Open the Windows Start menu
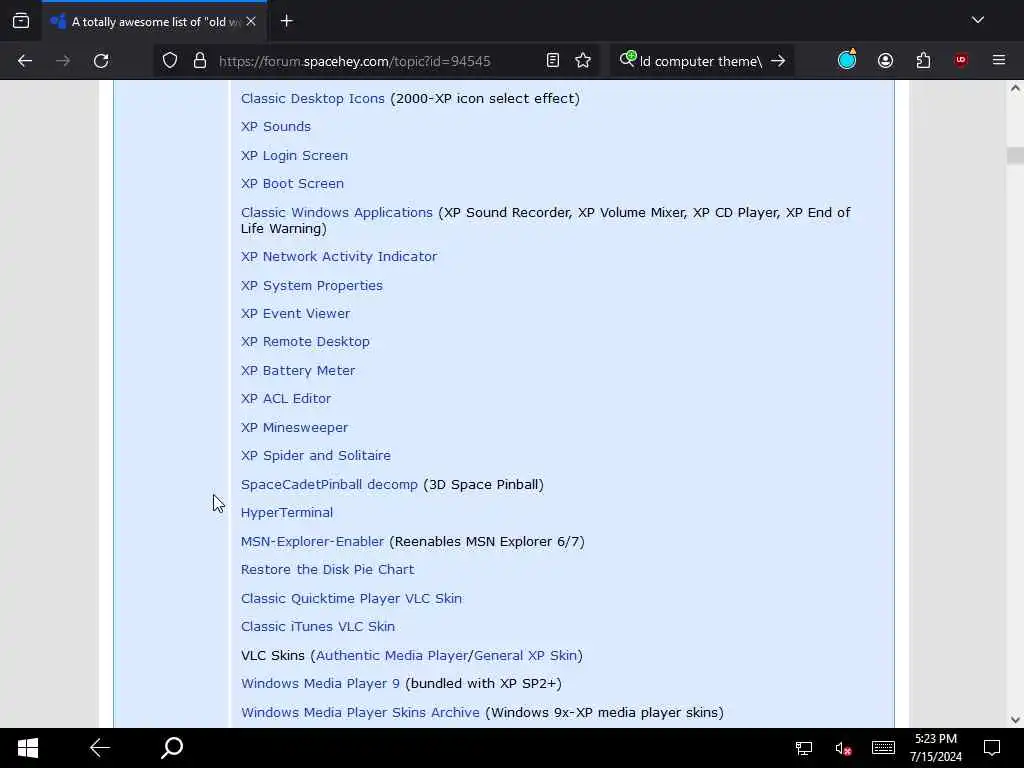1024x768 pixels. click(x=27, y=748)
